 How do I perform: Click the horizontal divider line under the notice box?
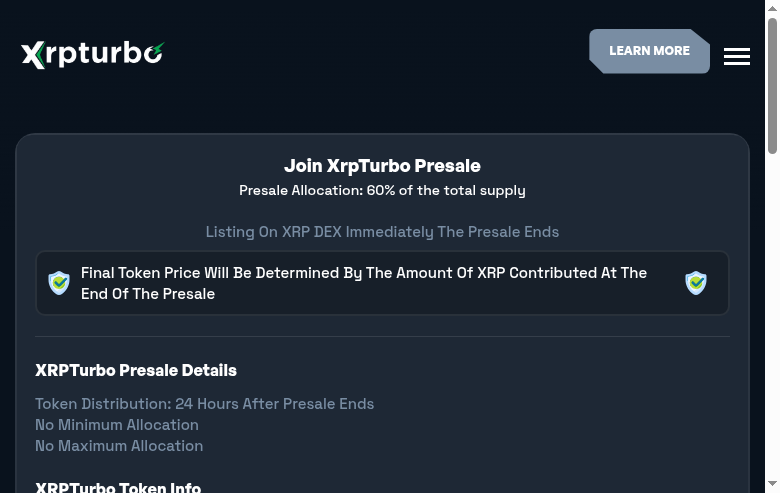[x=382, y=337]
